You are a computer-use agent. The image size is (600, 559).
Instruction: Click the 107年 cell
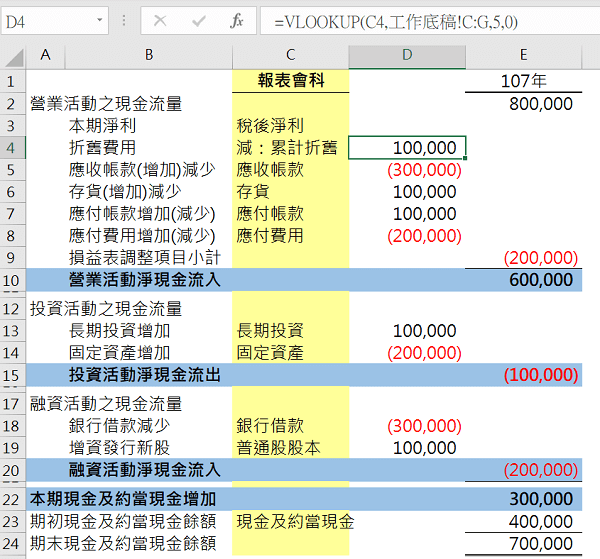[523, 81]
